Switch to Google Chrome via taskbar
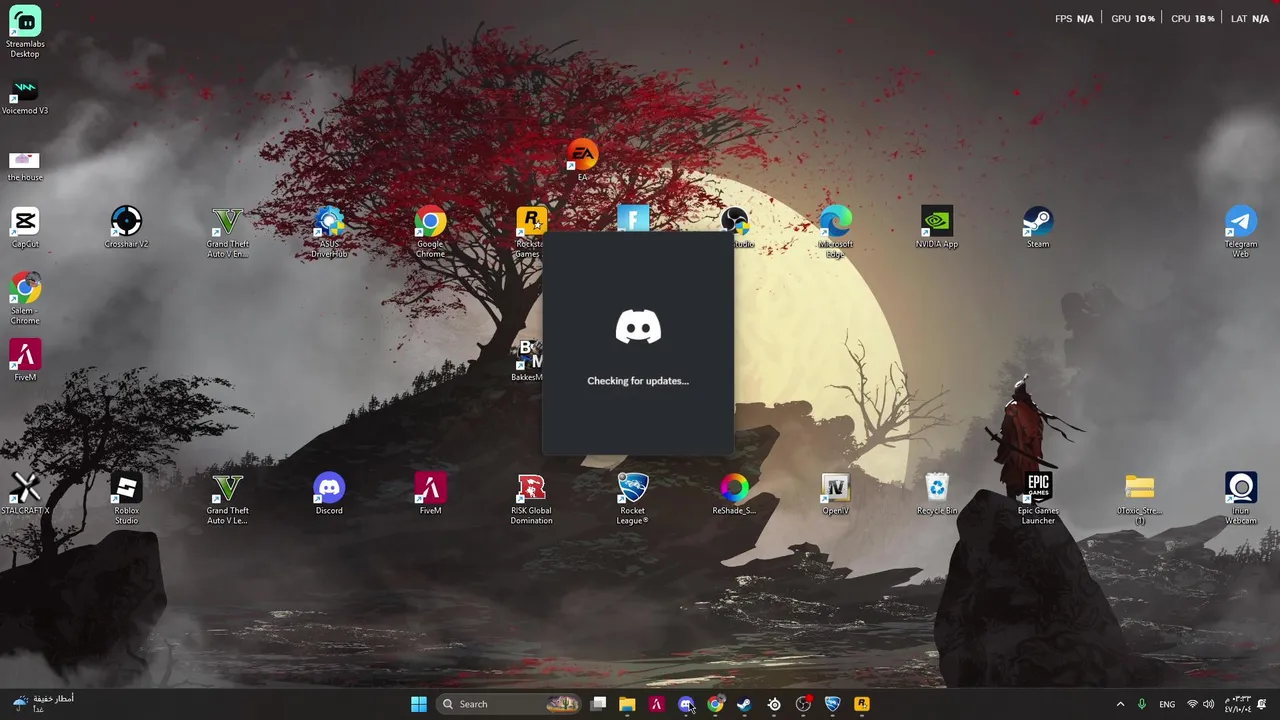The height and width of the screenshot is (720, 1280). (x=715, y=704)
